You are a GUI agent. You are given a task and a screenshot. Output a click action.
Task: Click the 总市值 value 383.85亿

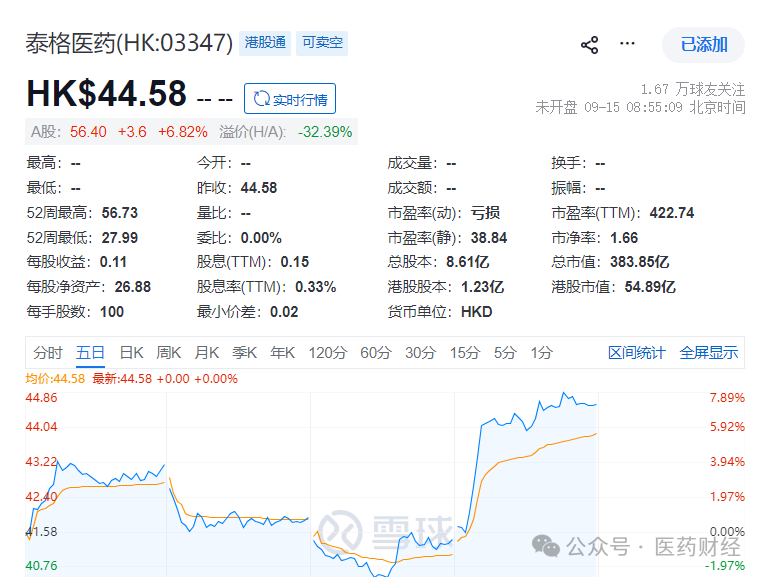pyautogui.click(x=640, y=262)
